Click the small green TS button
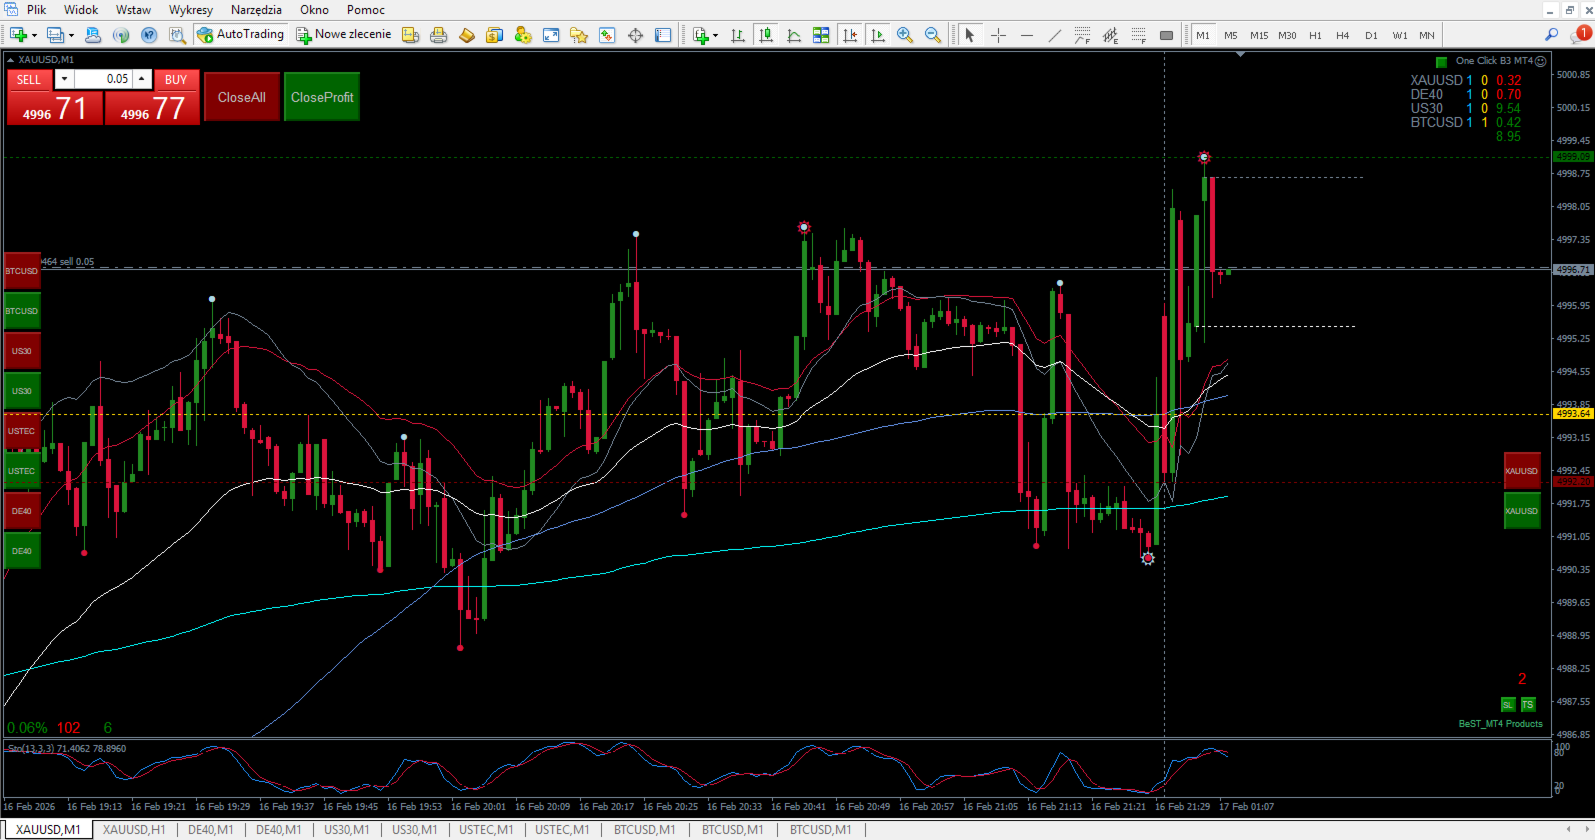 [1527, 705]
